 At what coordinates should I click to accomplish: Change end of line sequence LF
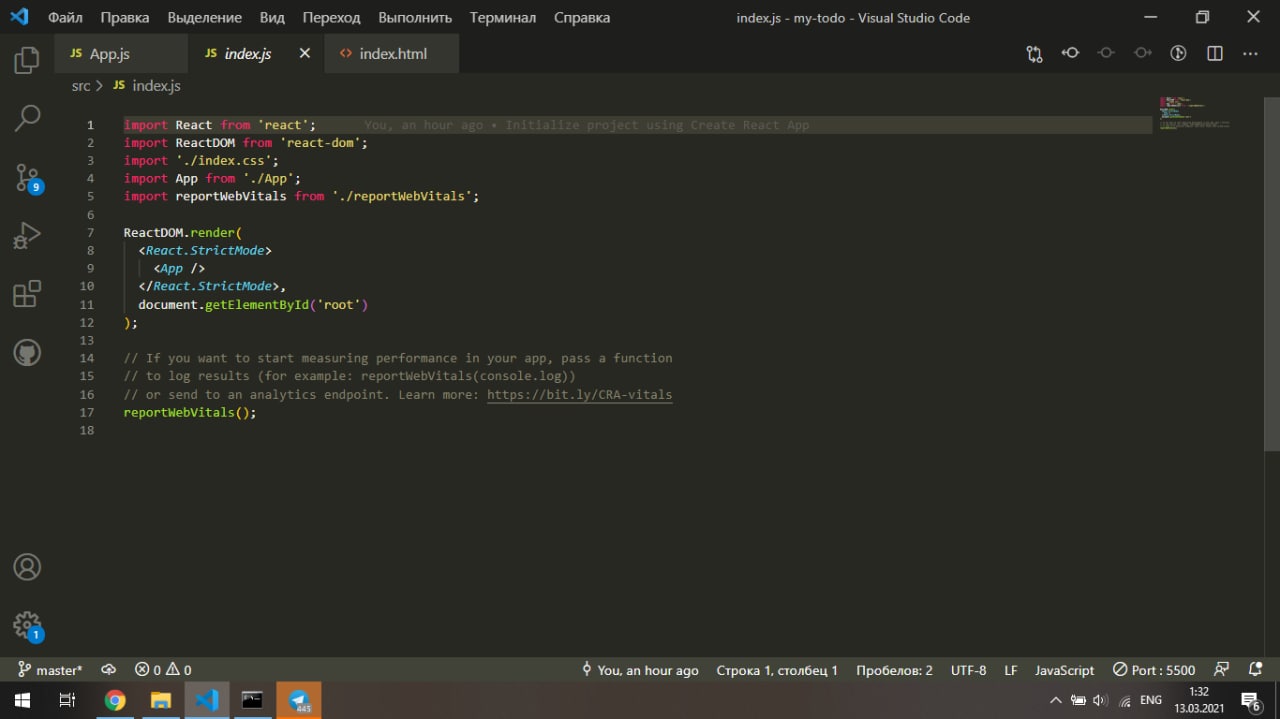1011,670
